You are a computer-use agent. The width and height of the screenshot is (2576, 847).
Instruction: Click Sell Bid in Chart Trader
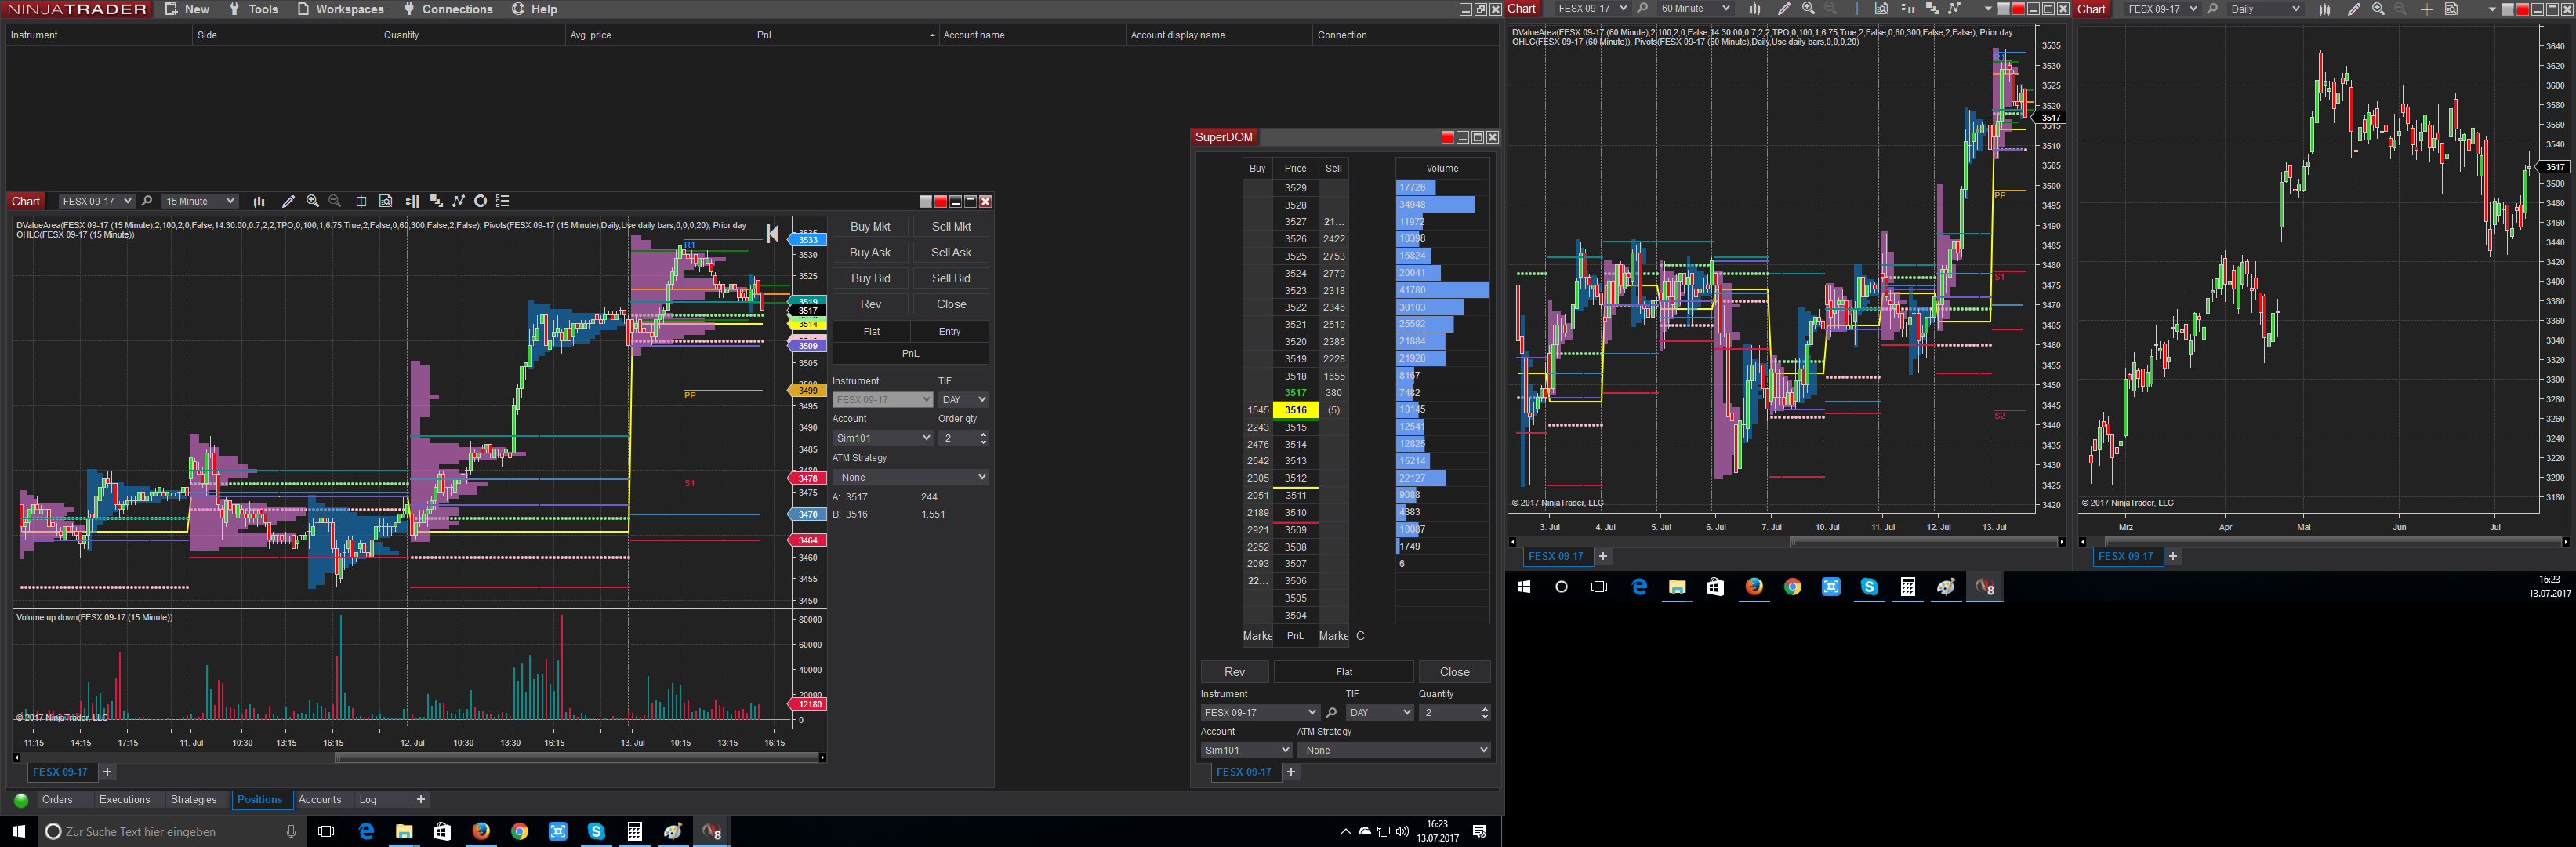(x=951, y=279)
